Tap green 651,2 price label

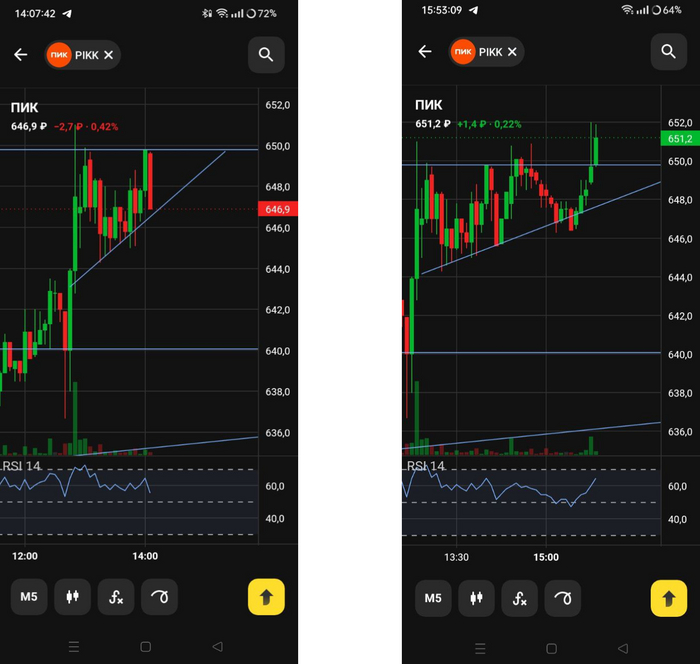[680, 138]
